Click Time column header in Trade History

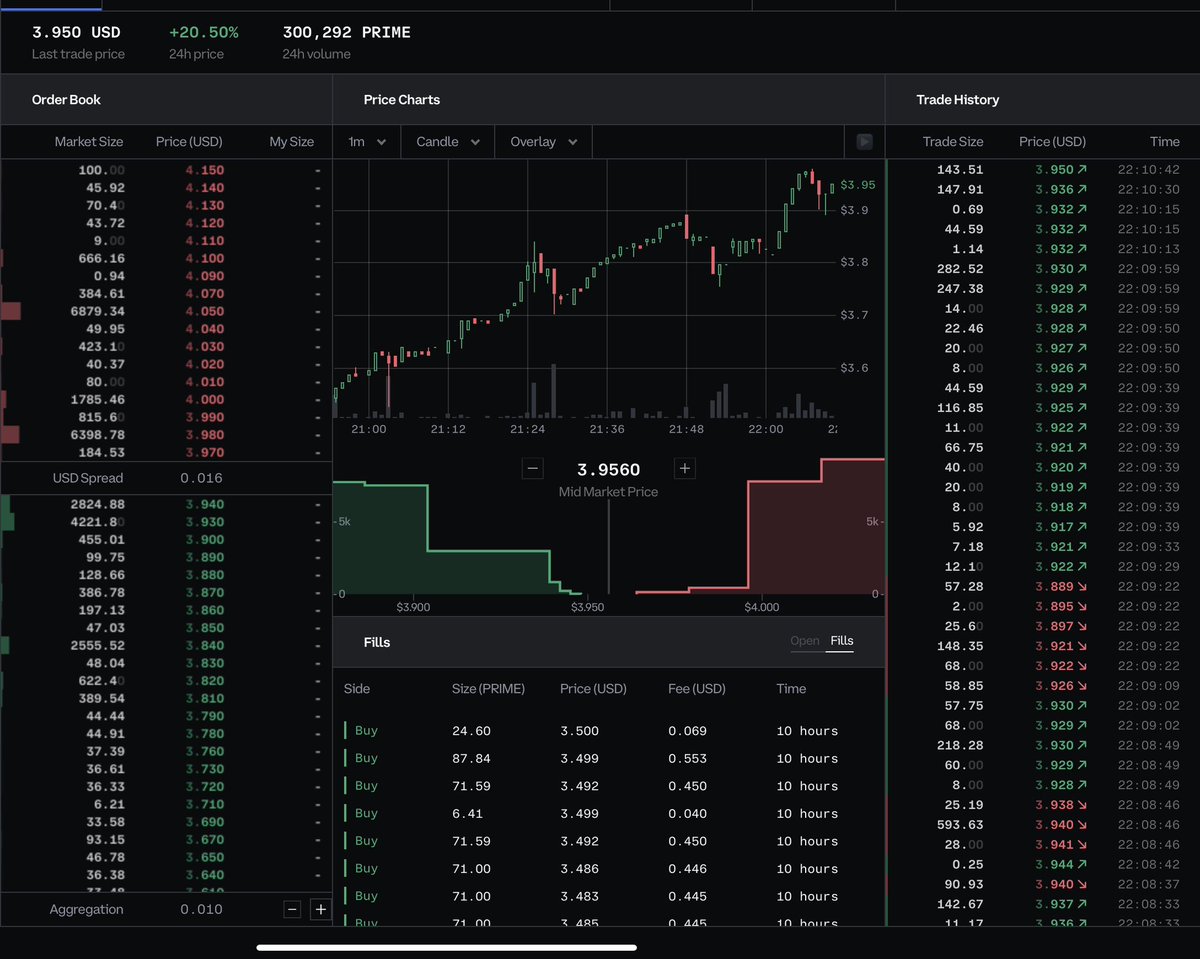[1165, 142]
